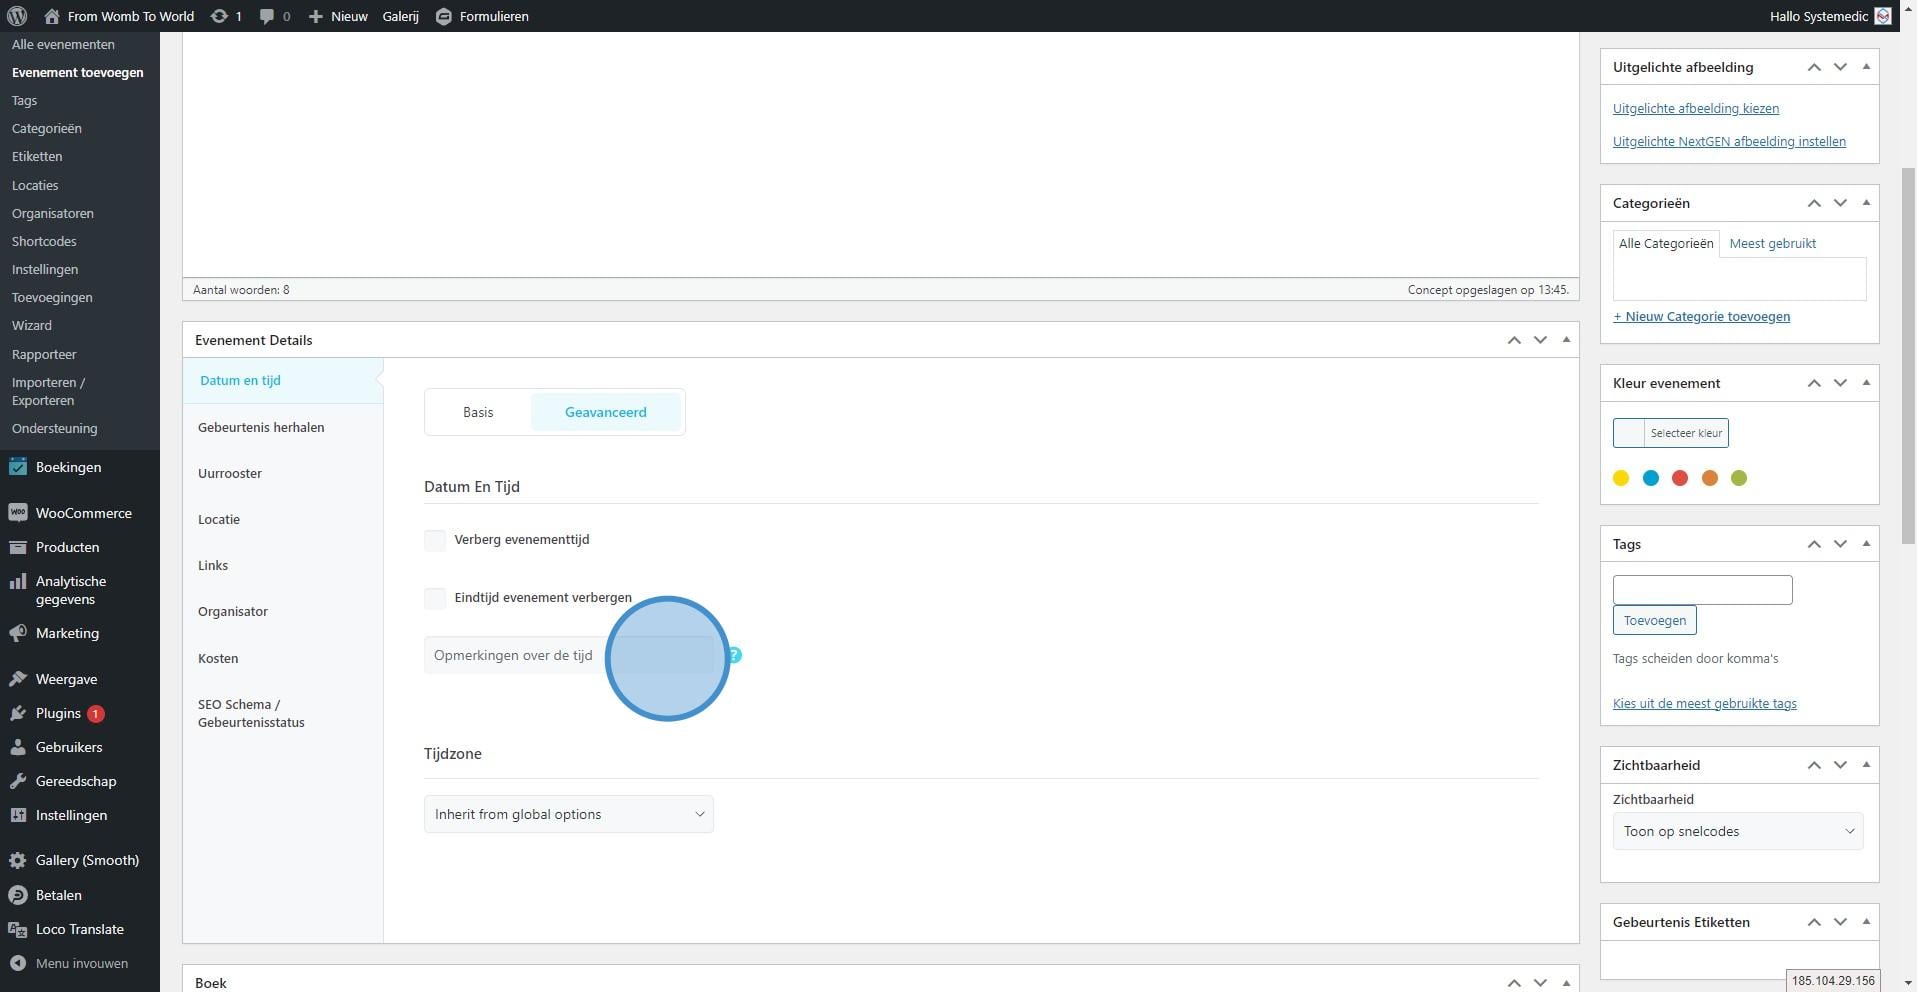Visit the From Womb To World site
The width and height of the screenshot is (1917, 992).
(x=119, y=16)
